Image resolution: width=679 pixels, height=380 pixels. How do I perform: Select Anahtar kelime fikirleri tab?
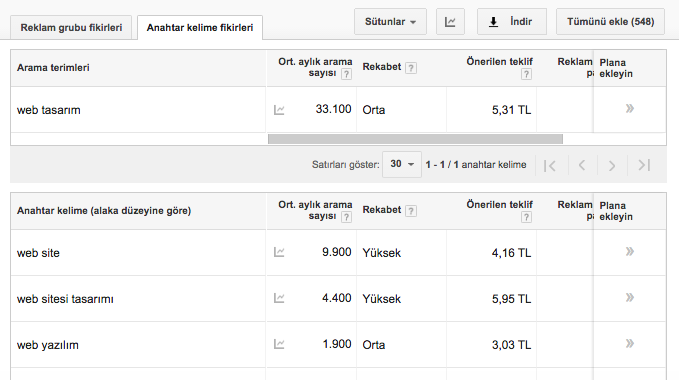click(x=200, y=28)
